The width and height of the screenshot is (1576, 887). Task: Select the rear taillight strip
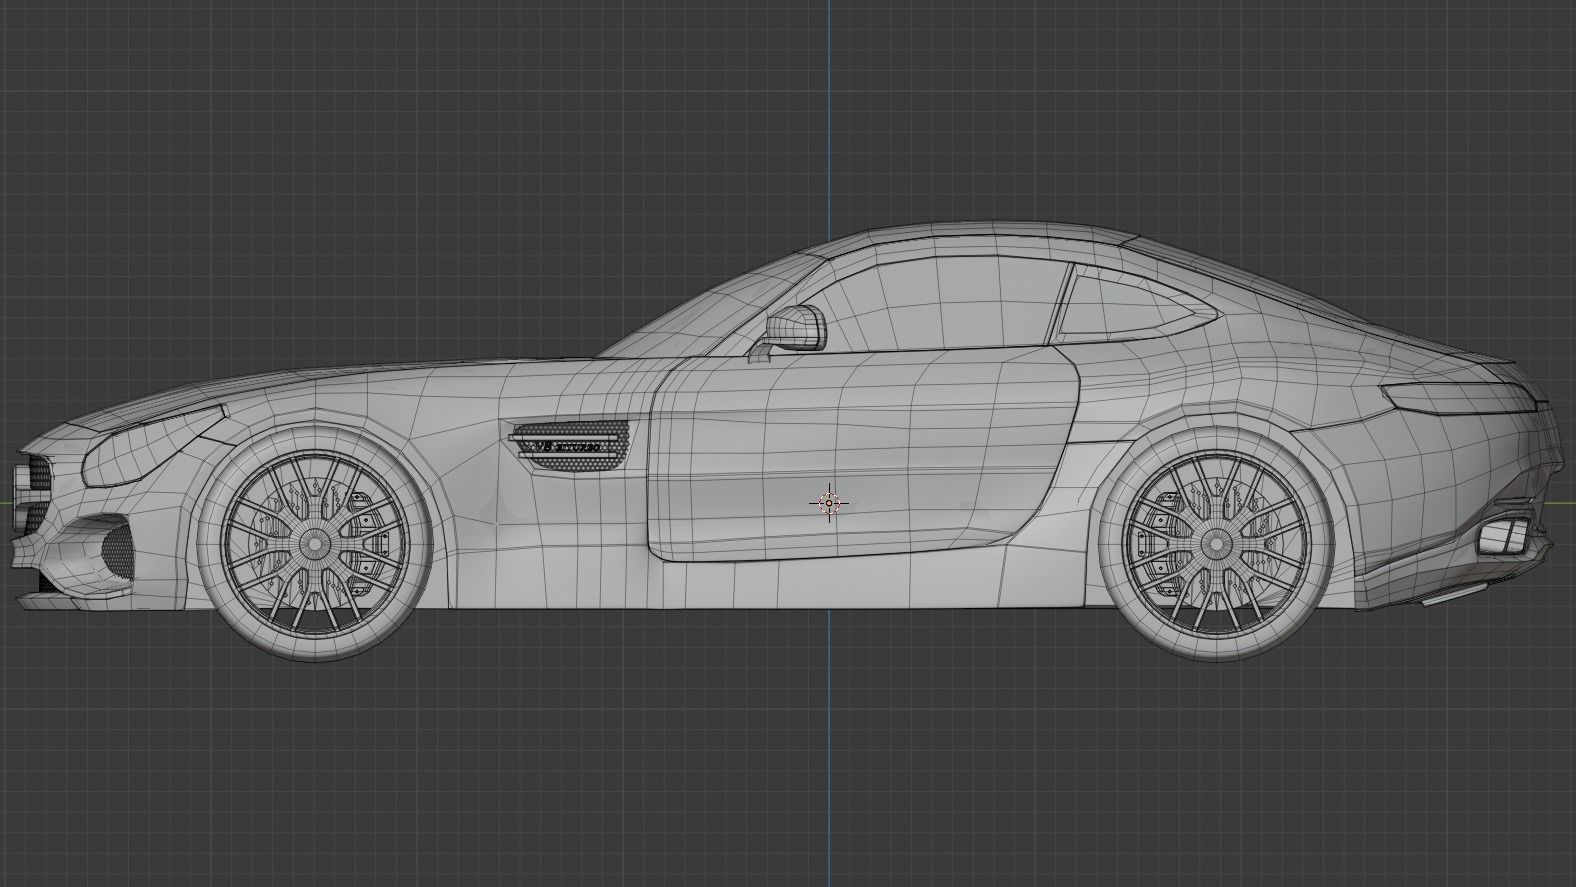(1459, 398)
